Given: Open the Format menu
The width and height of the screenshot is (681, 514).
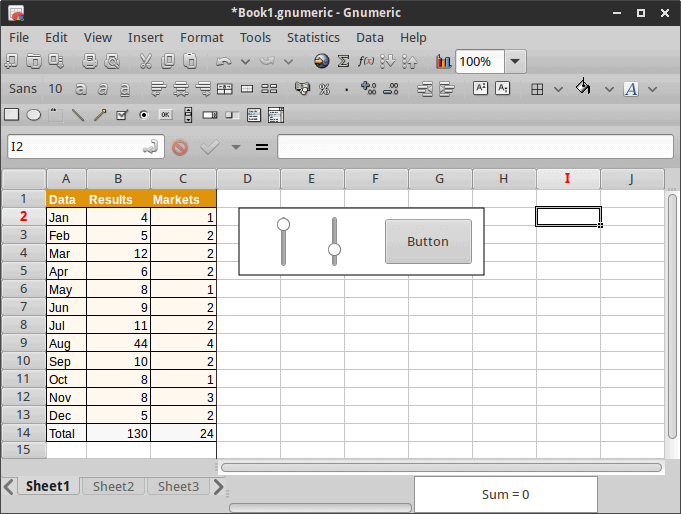Looking at the screenshot, I should pyautogui.click(x=202, y=38).
